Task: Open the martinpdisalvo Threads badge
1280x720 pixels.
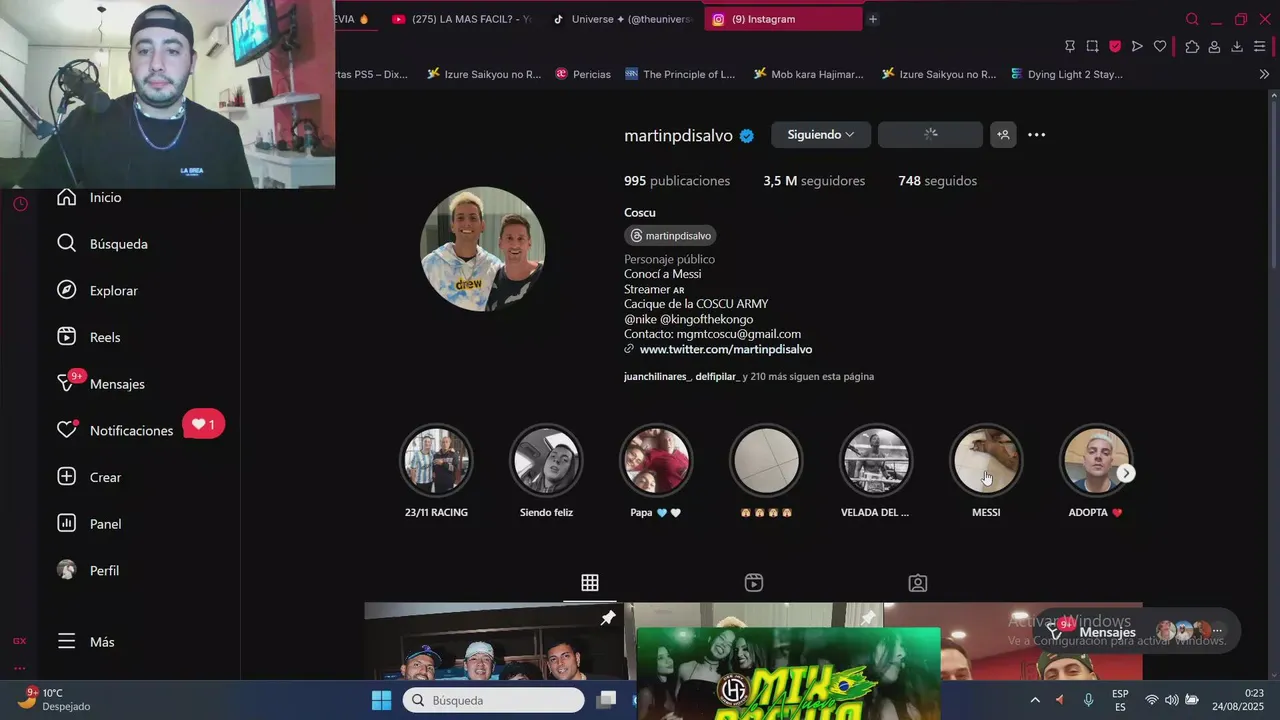Action: tap(670, 236)
